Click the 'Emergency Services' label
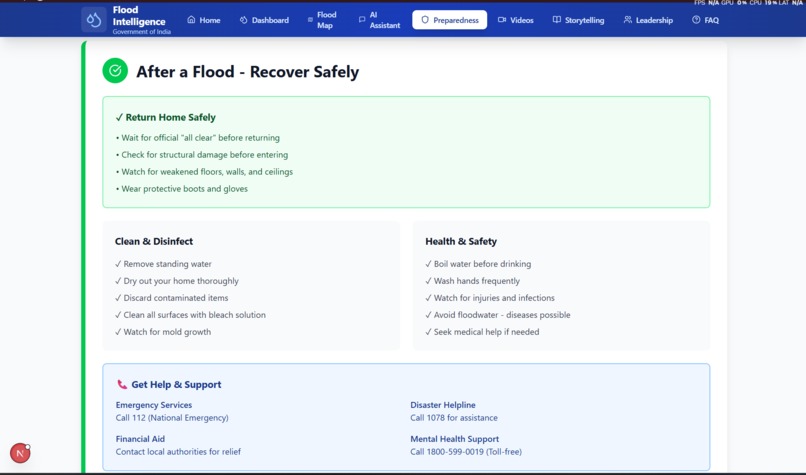The height and width of the screenshot is (475, 806). [154, 405]
